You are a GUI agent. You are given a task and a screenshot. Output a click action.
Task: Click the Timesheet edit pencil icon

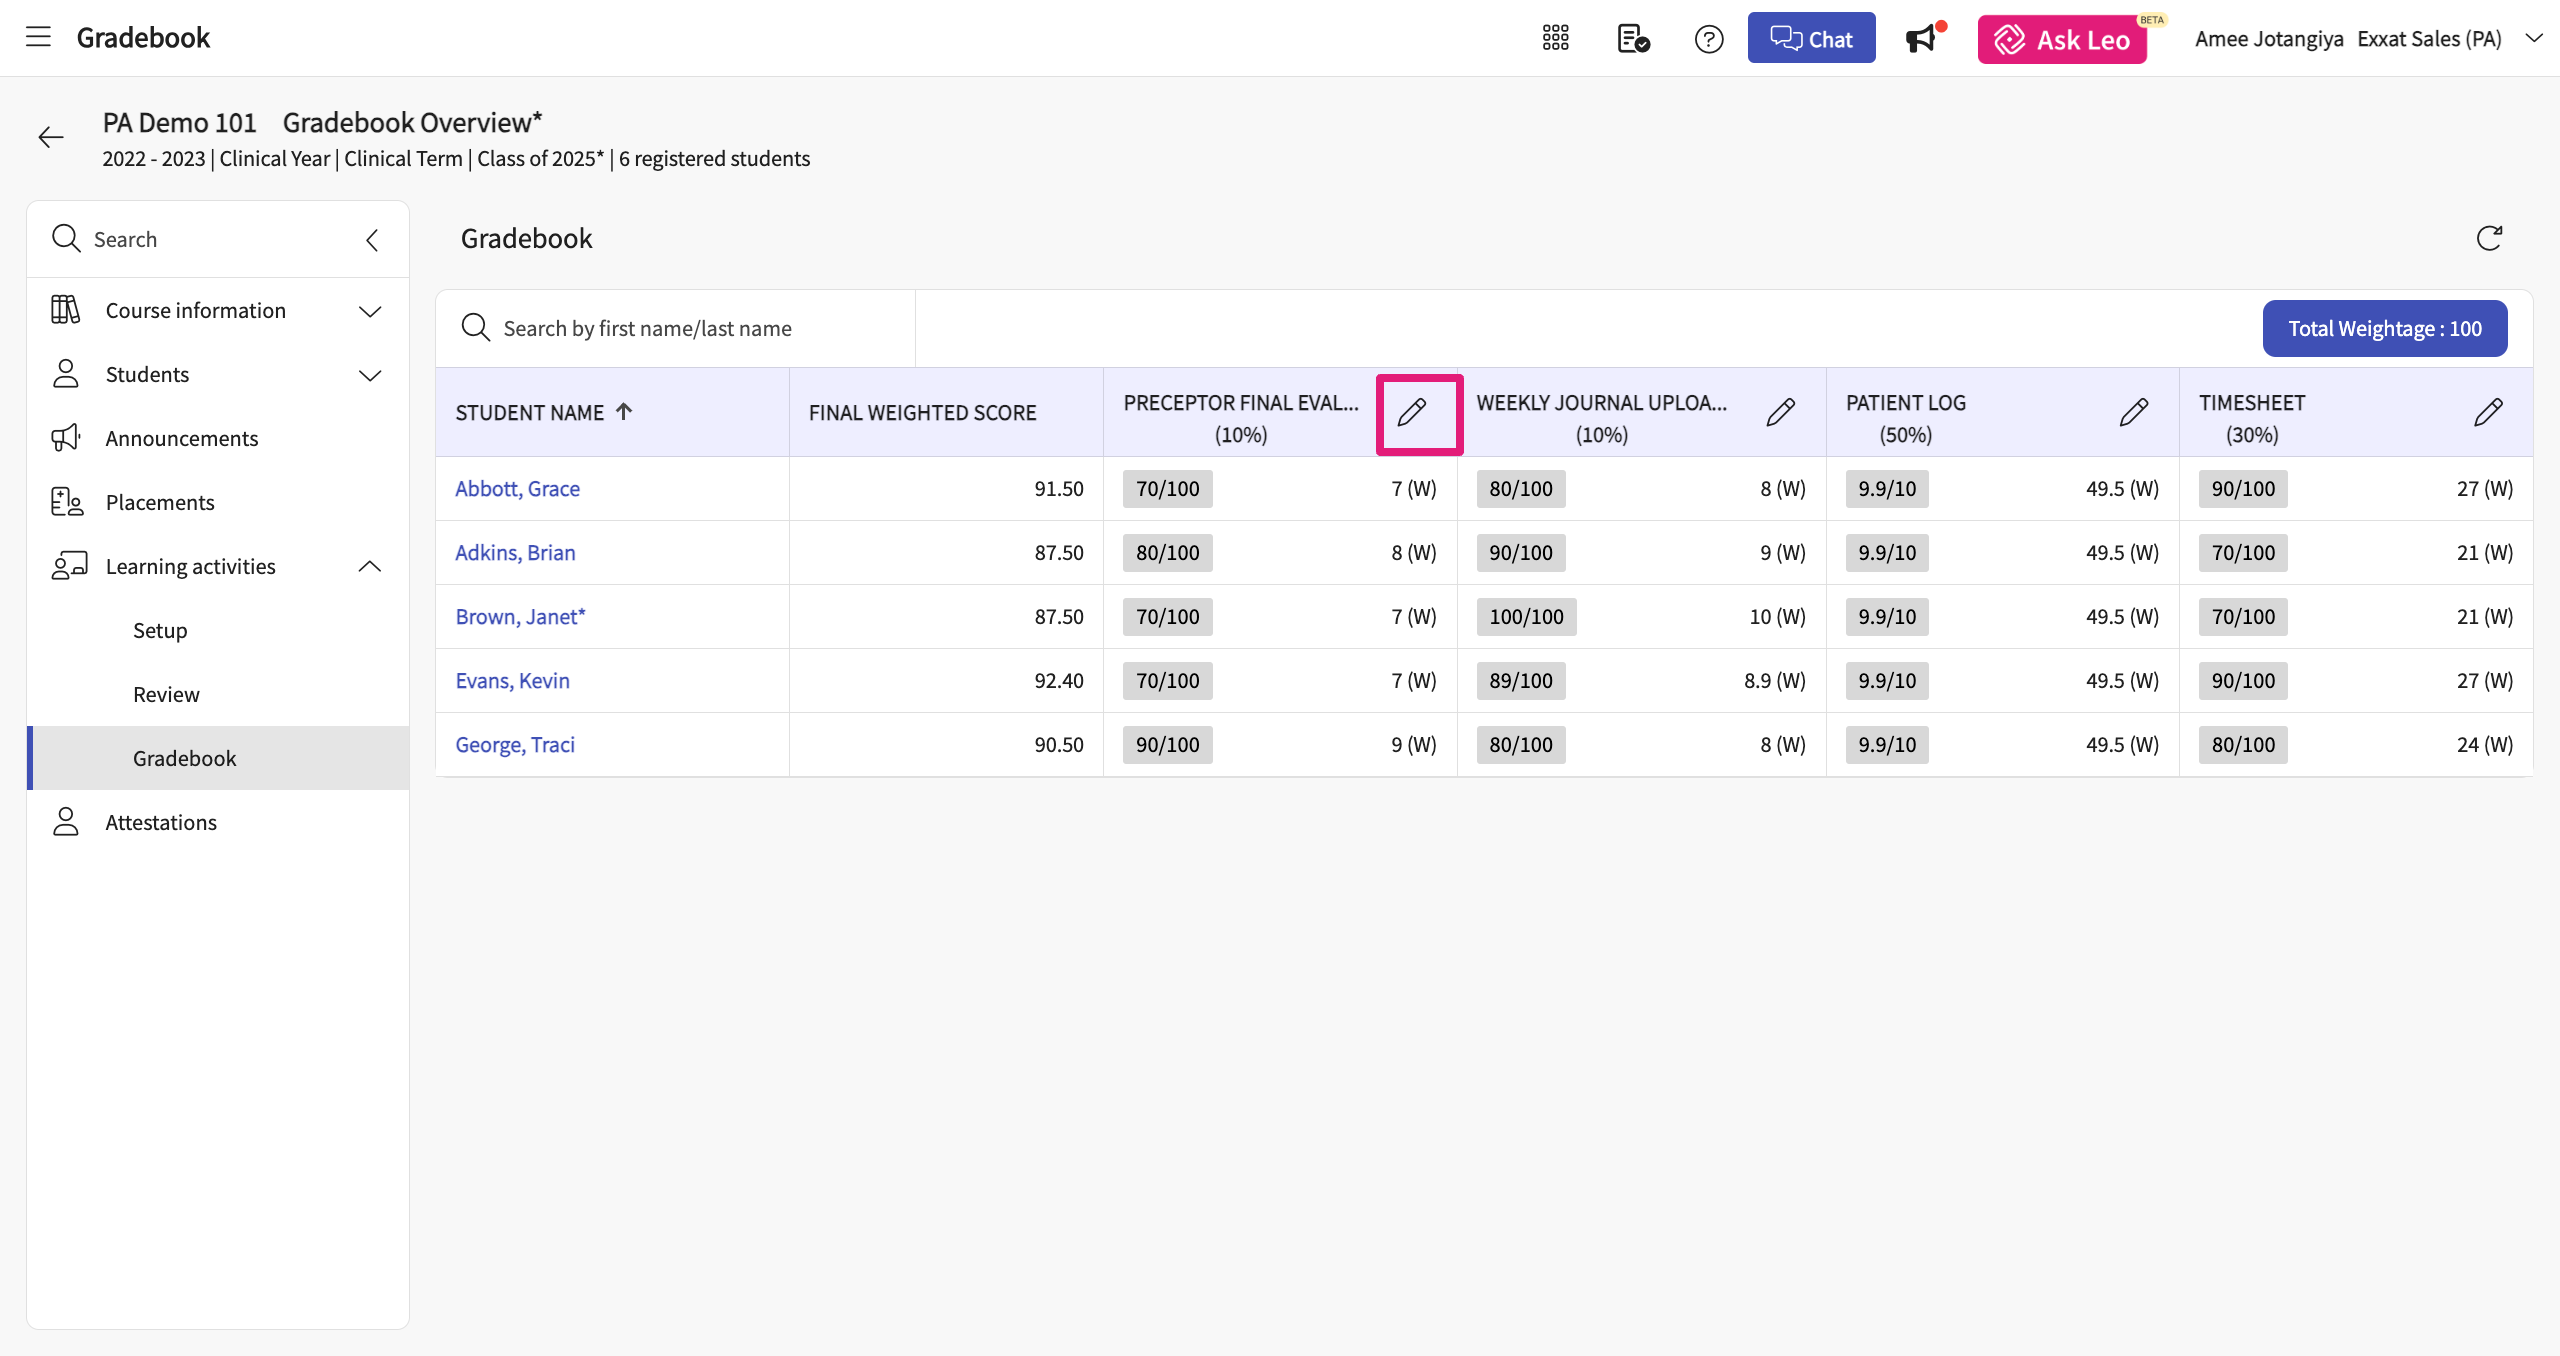click(2488, 412)
